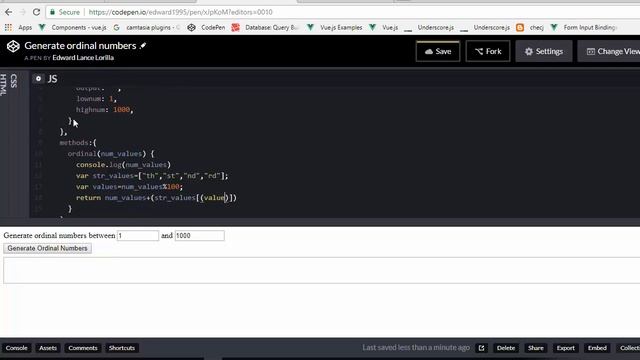Open Change View menu
This screenshot has width=640, height=360.
tap(609, 51)
